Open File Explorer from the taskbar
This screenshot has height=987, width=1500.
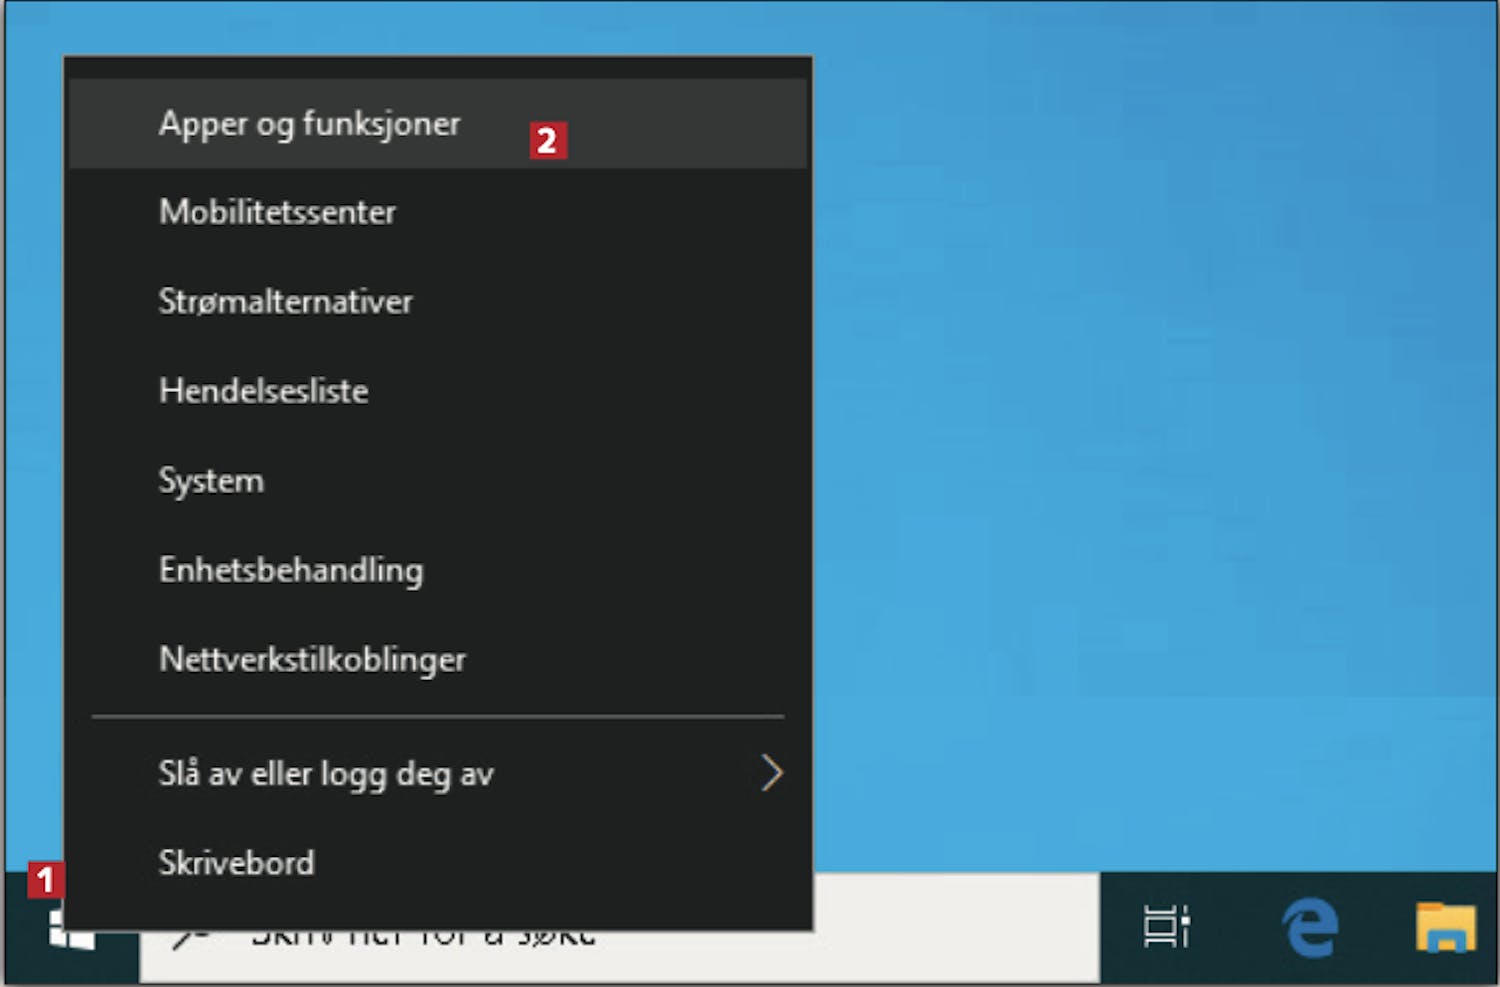(x=1446, y=926)
